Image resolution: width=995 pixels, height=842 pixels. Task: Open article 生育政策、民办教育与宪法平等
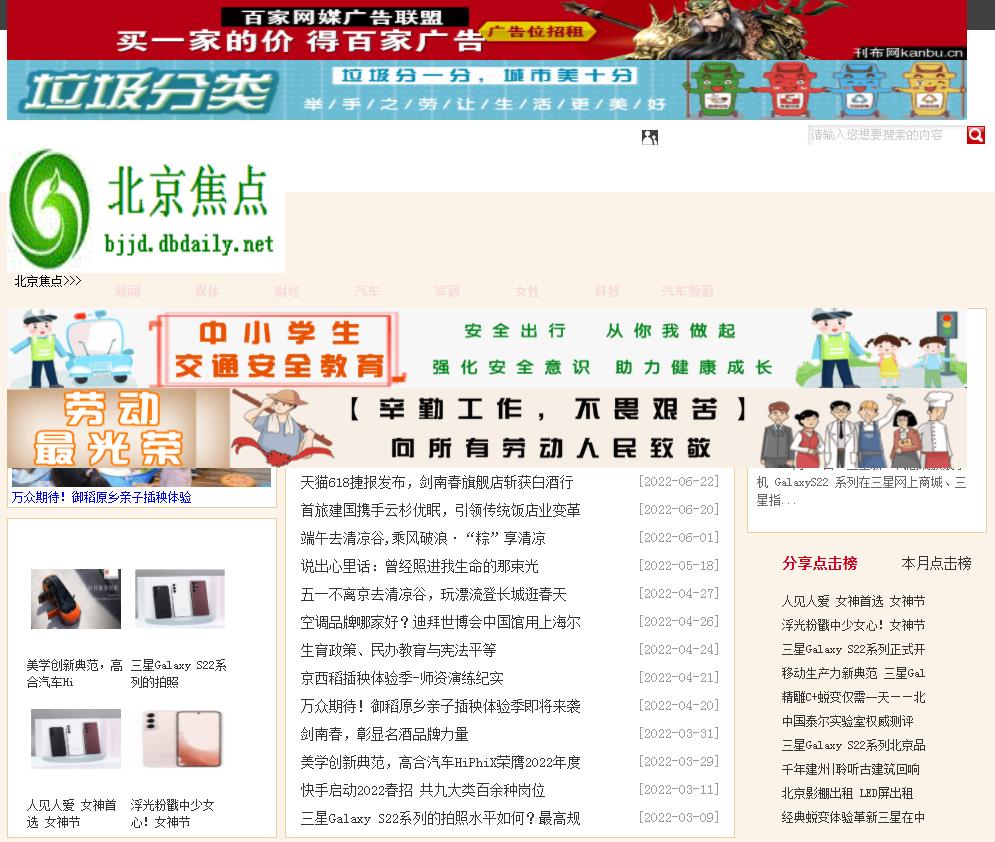point(398,650)
